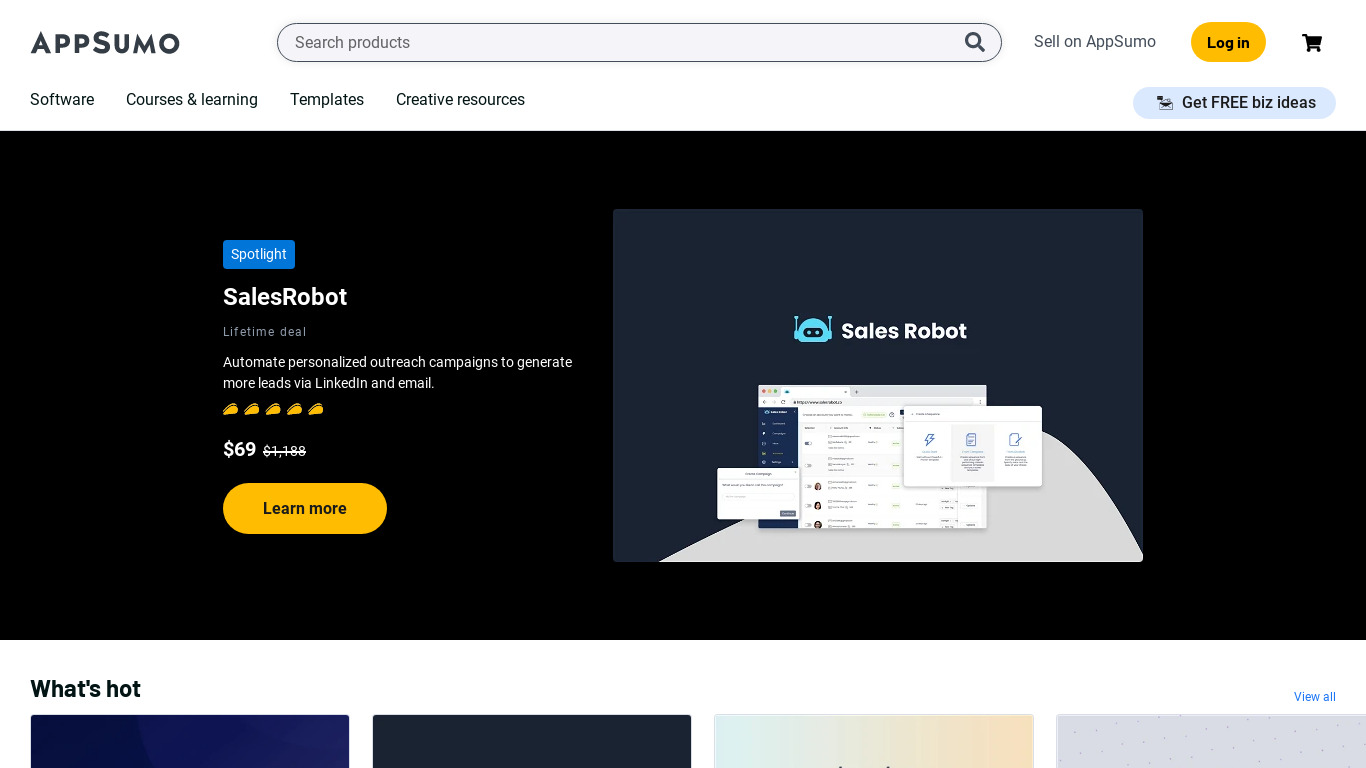The width and height of the screenshot is (1366, 768).
Task: Click View all under What's hot
Action: click(1315, 697)
